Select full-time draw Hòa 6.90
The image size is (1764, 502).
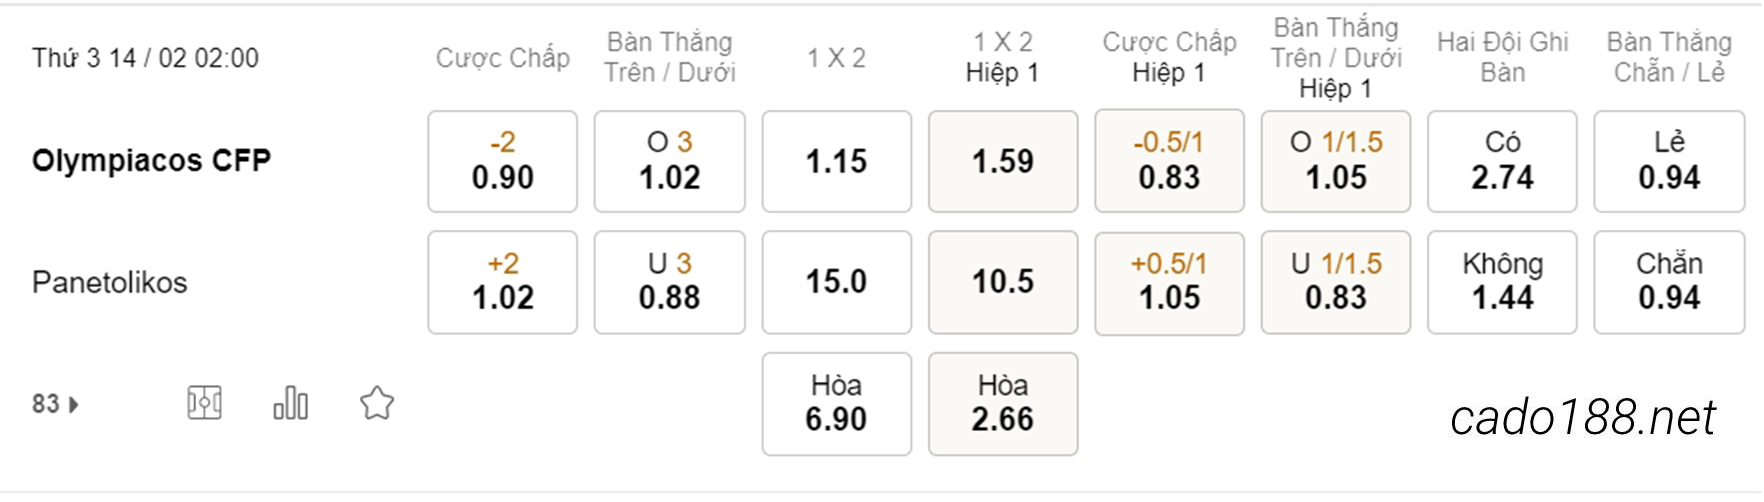[x=837, y=404]
